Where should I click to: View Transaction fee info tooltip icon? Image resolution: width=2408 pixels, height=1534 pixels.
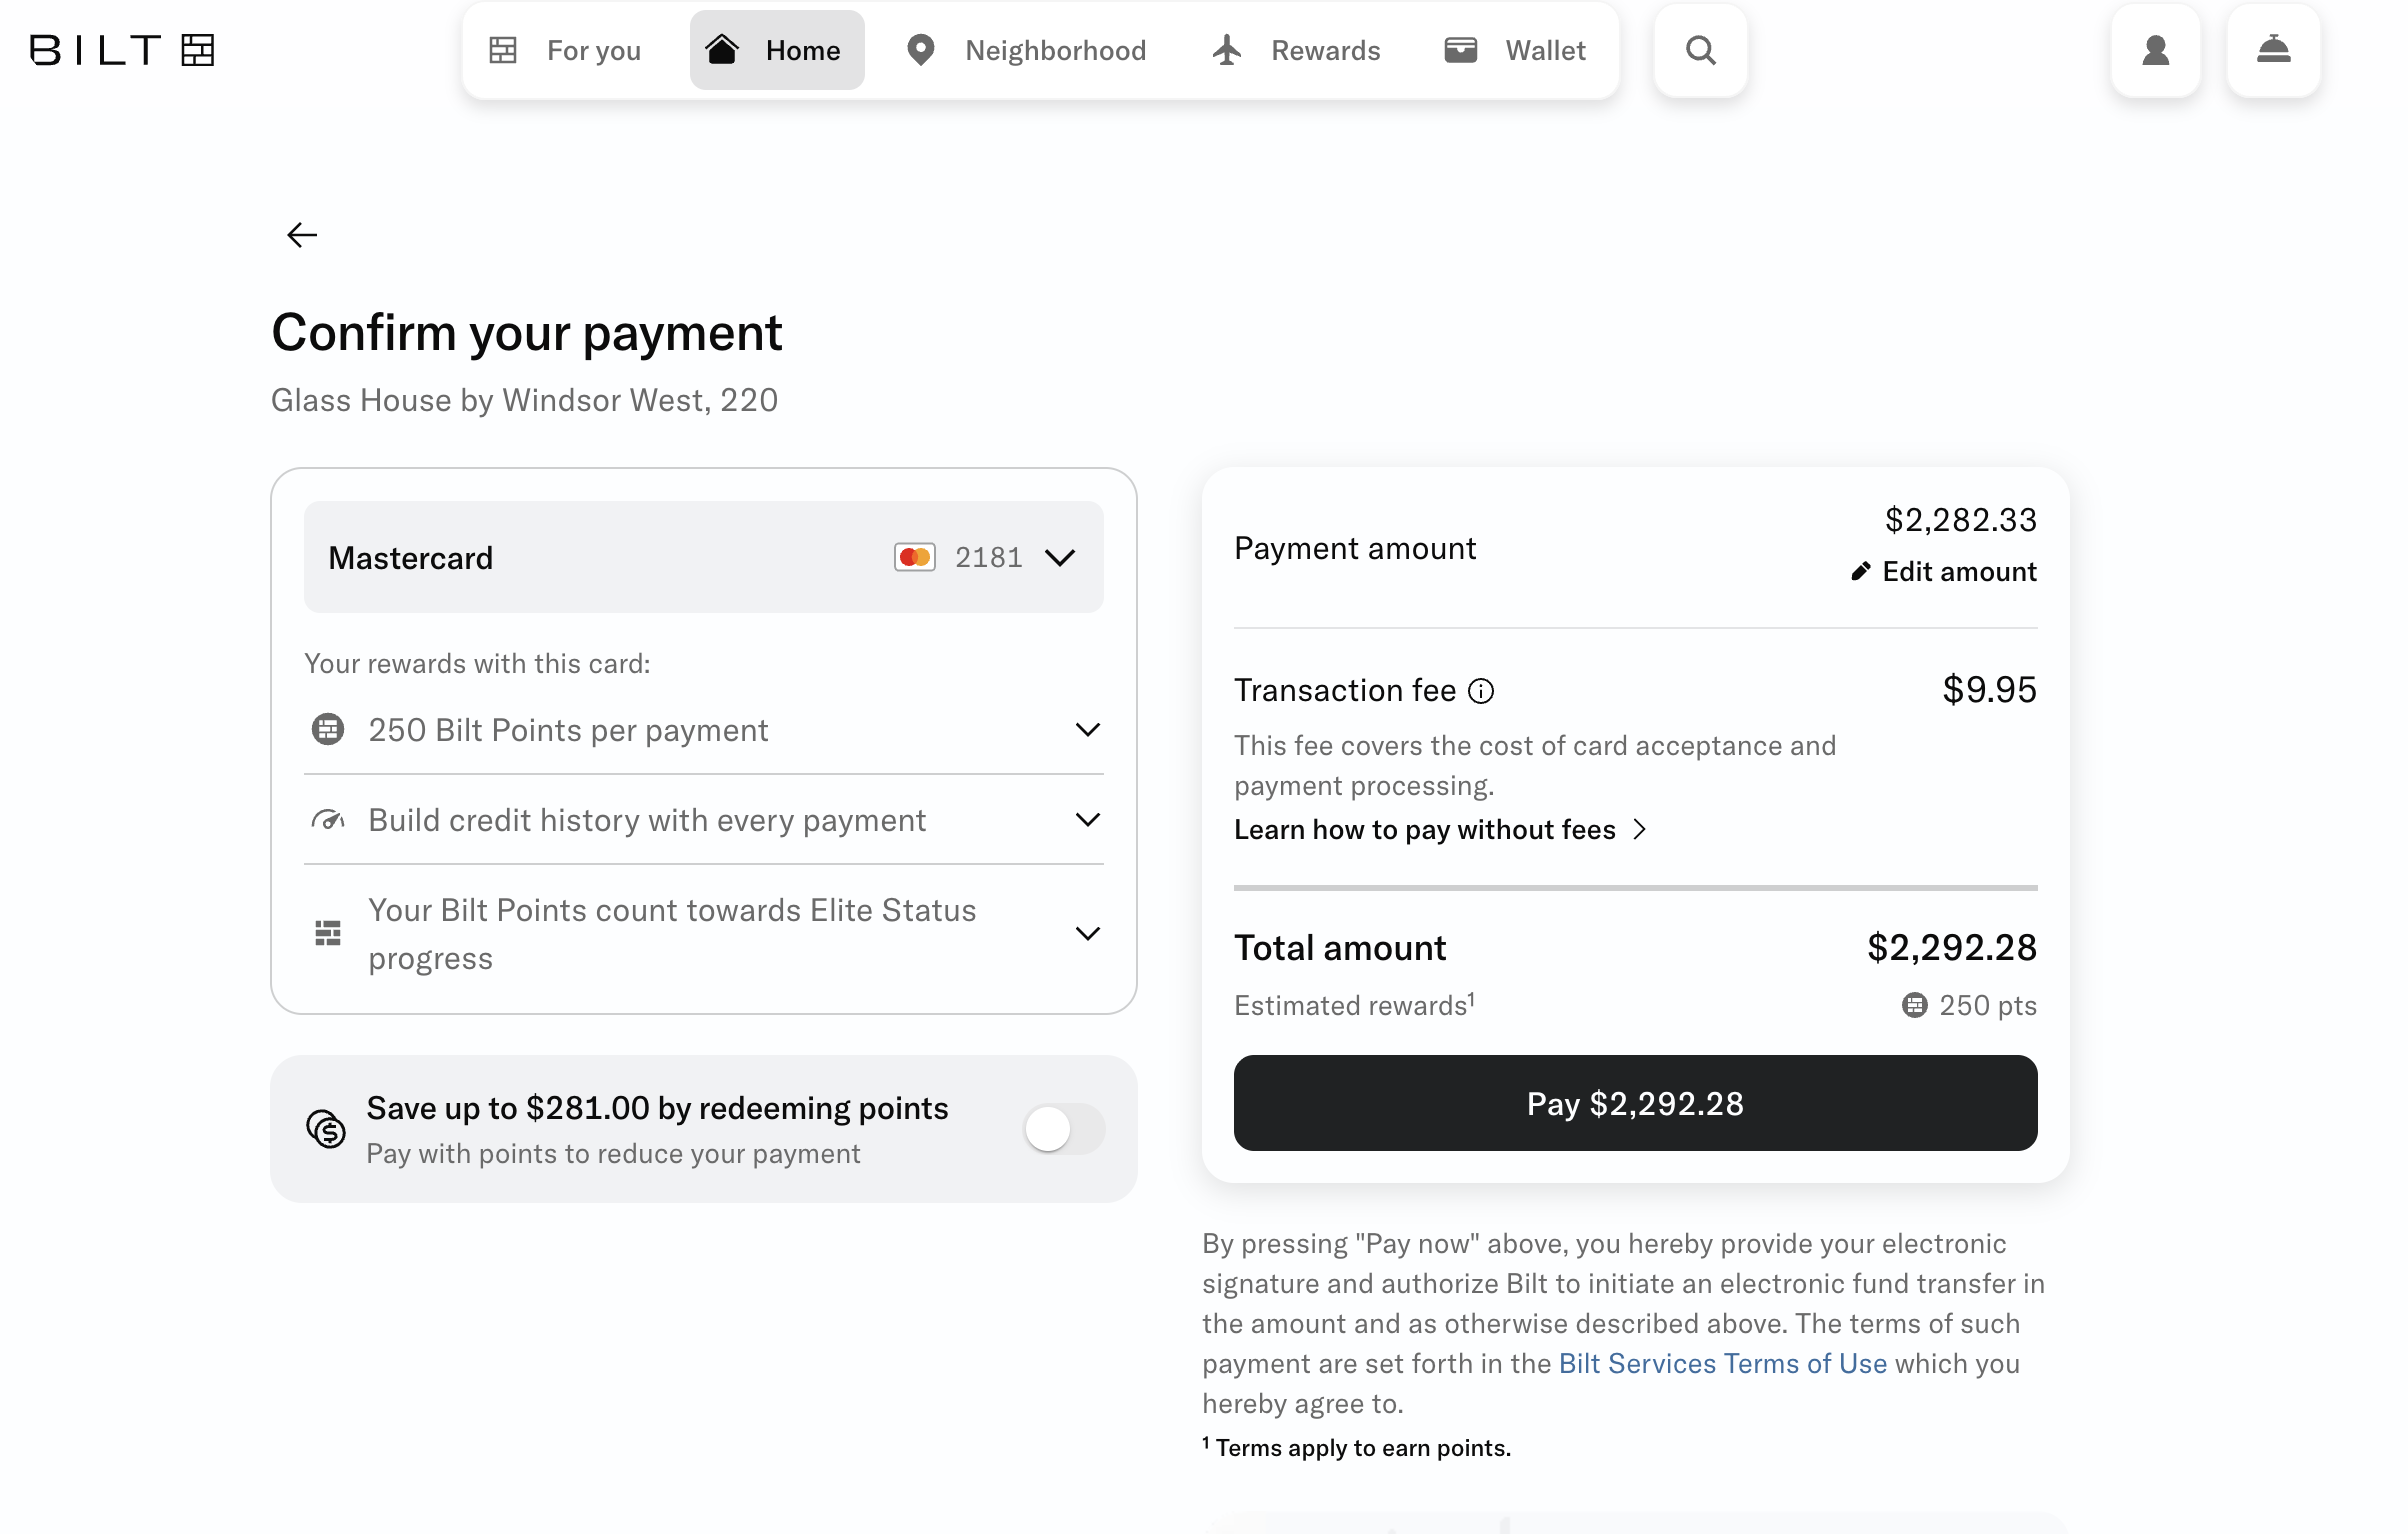1481,690
